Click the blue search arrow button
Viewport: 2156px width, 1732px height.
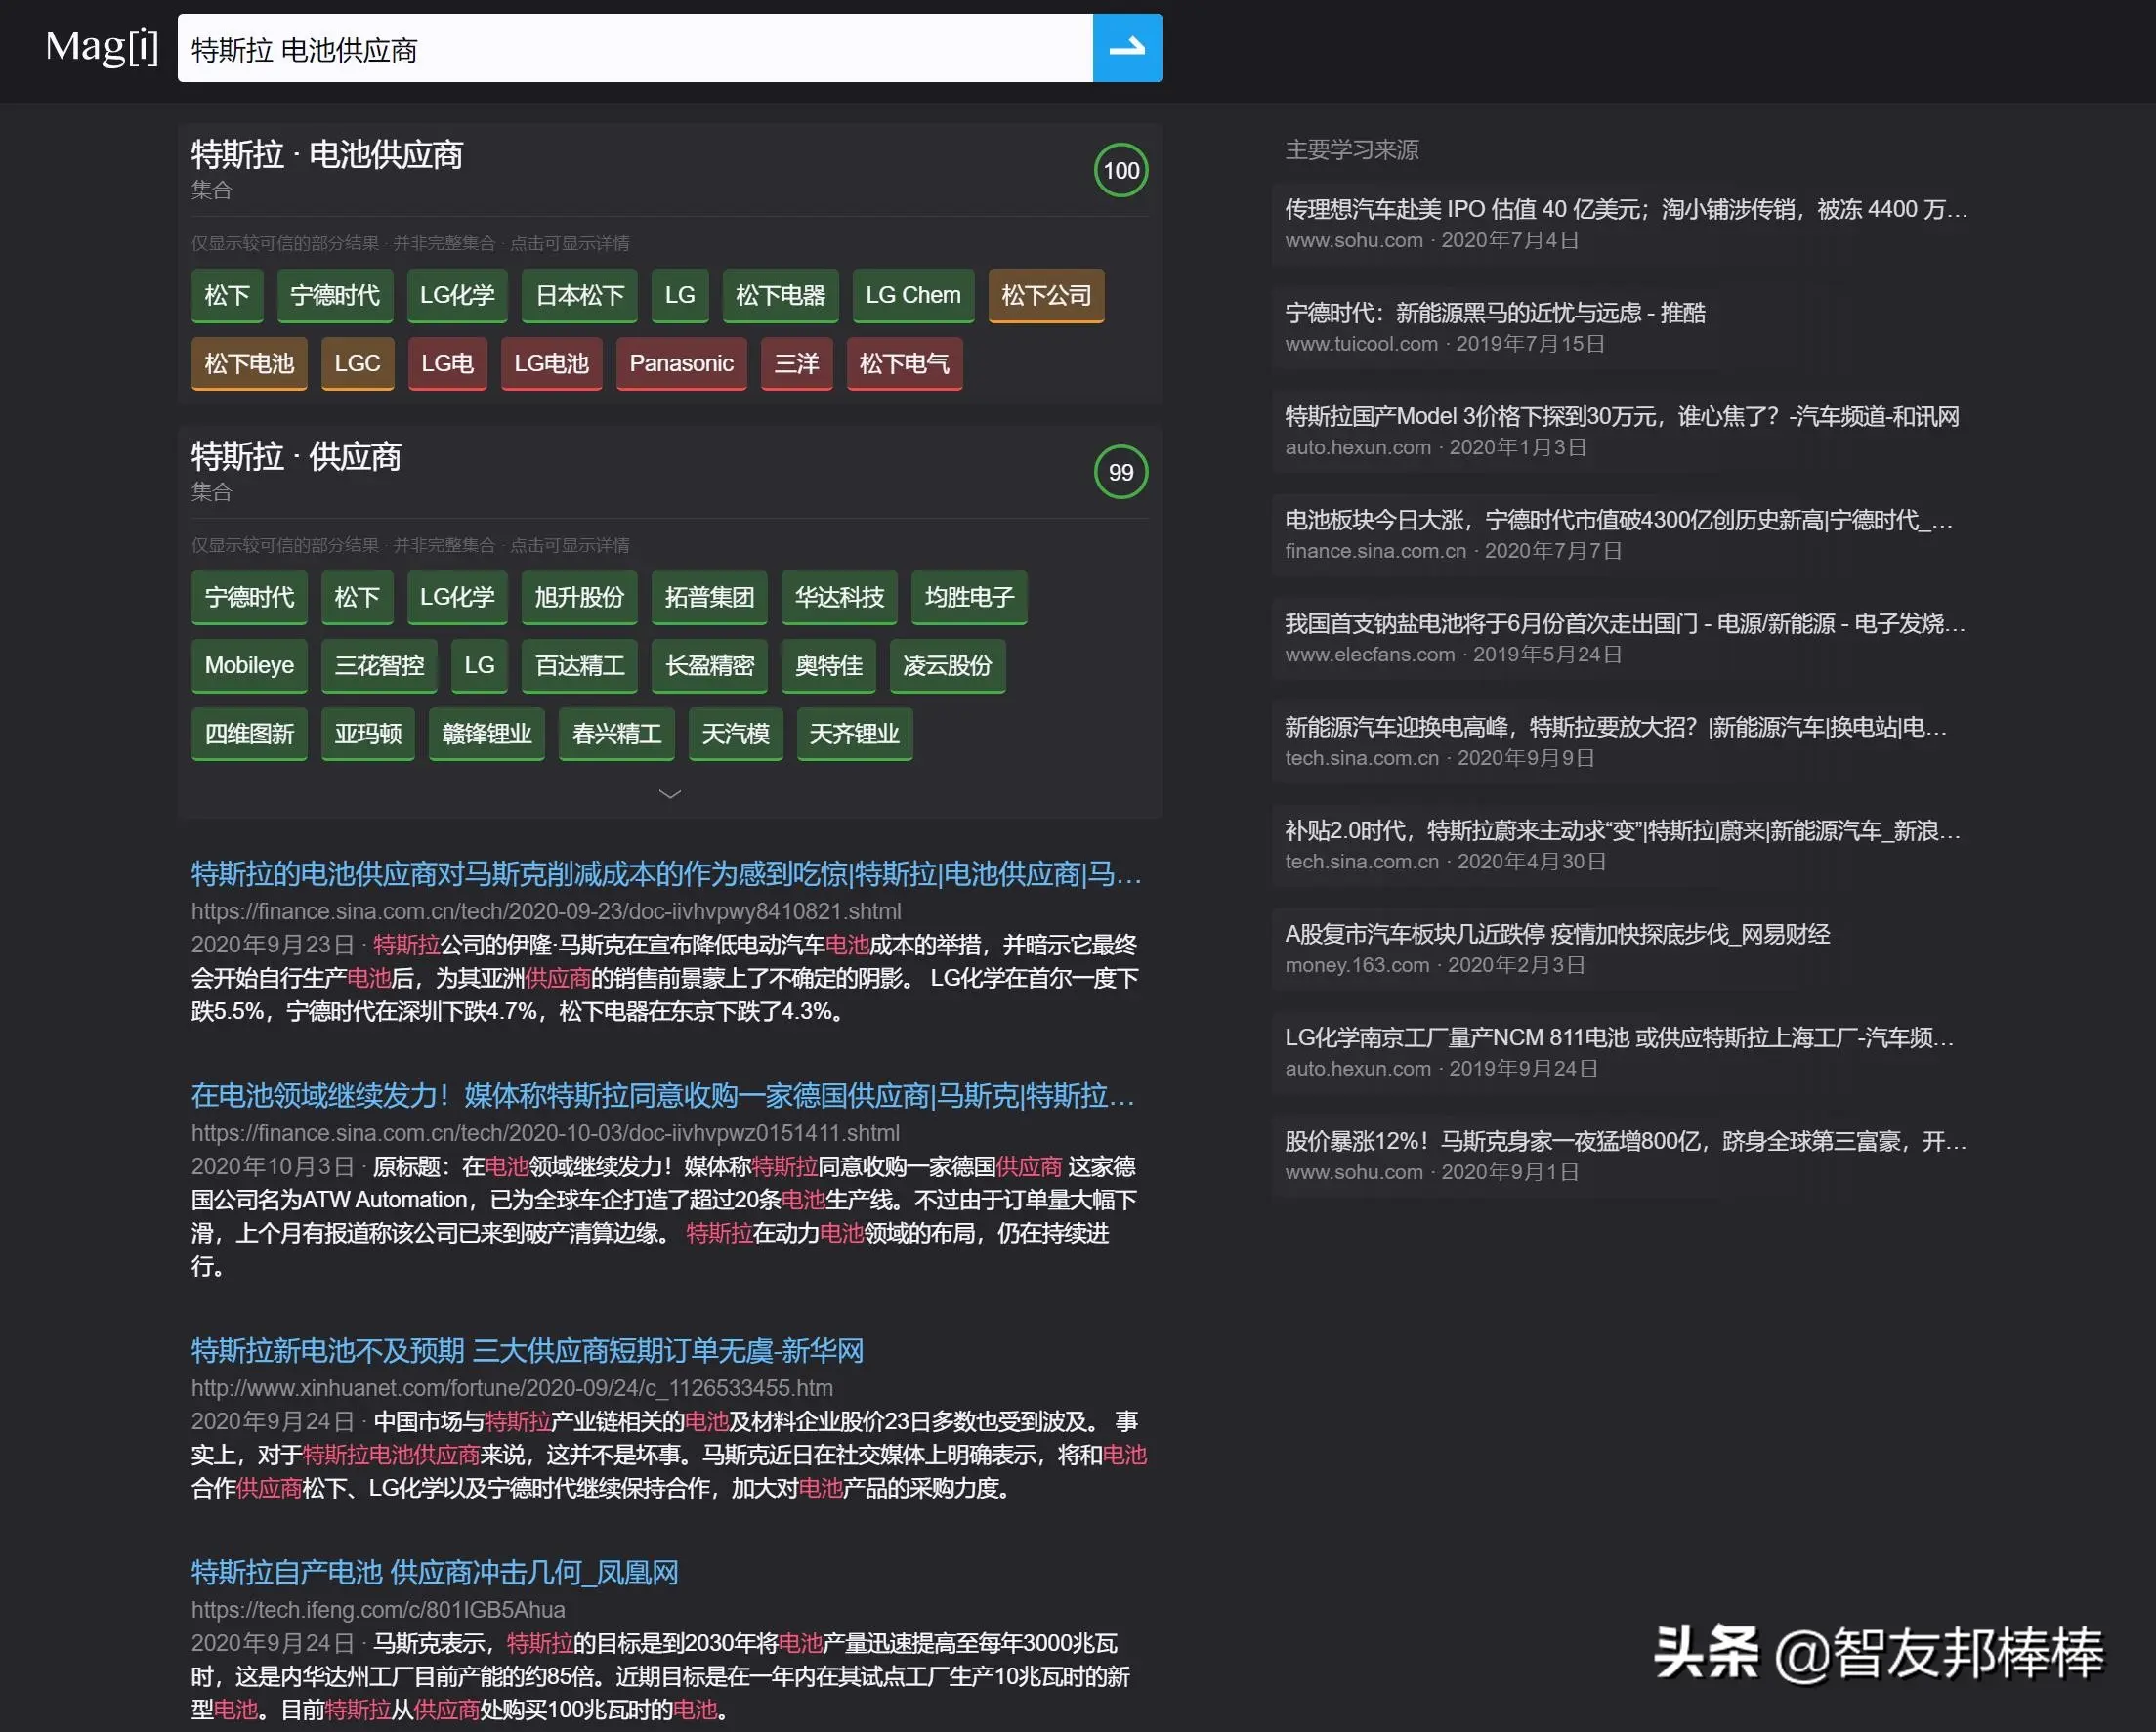pos(1126,47)
